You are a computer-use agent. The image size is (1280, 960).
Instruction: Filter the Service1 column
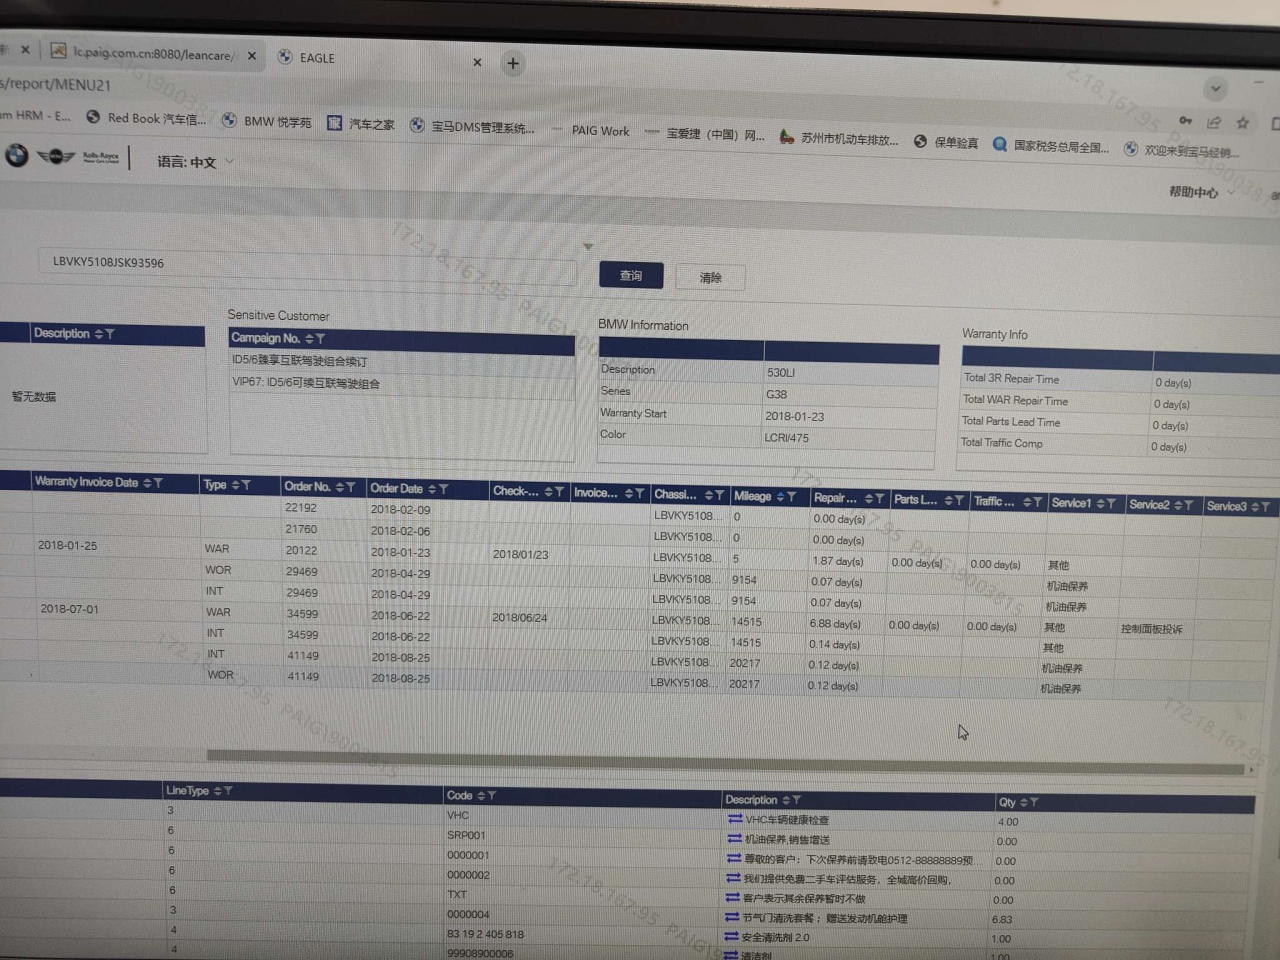[1110, 503]
